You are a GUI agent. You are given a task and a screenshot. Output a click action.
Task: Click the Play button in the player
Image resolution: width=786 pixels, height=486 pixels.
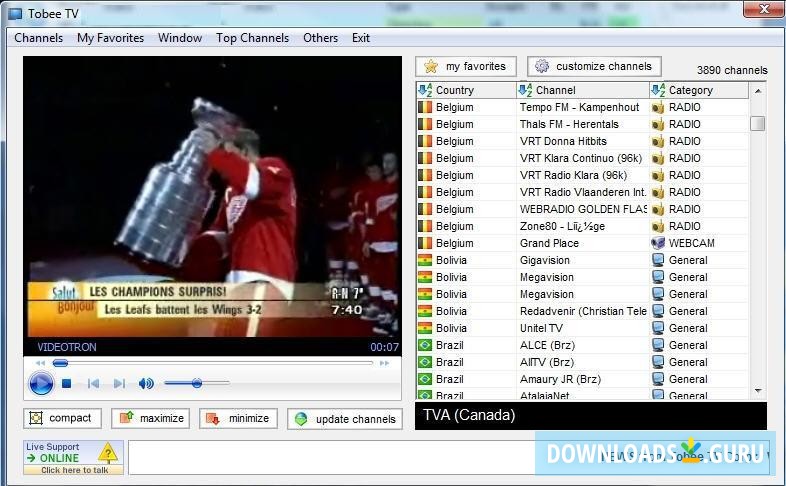(41, 384)
